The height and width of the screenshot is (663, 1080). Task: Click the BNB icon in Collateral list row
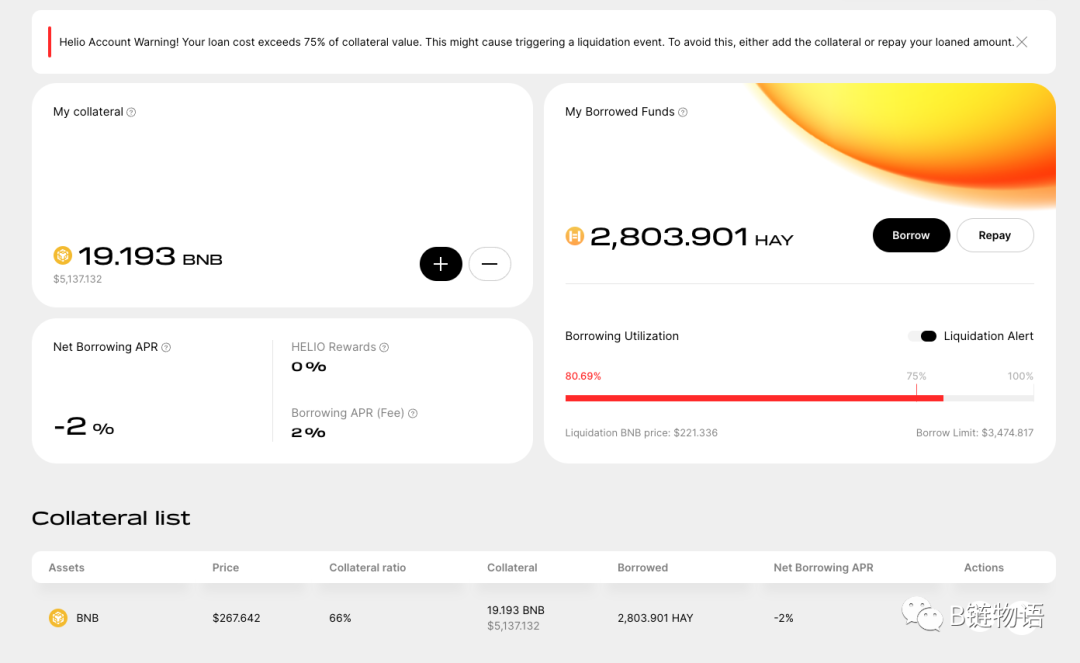[x=58, y=618]
